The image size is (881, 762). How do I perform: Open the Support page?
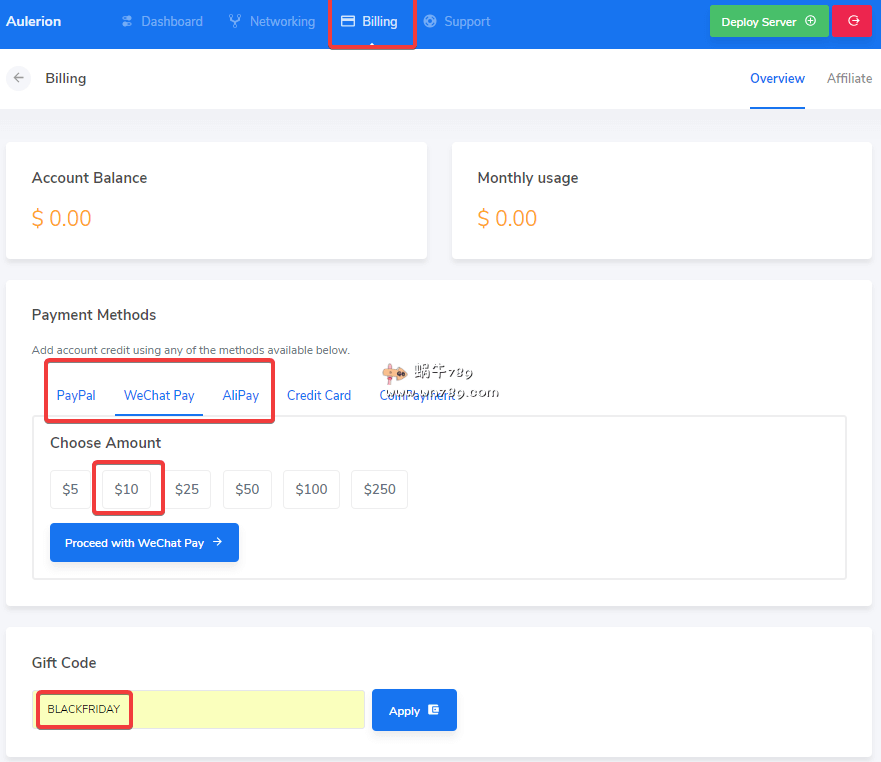(x=456, y=21)
